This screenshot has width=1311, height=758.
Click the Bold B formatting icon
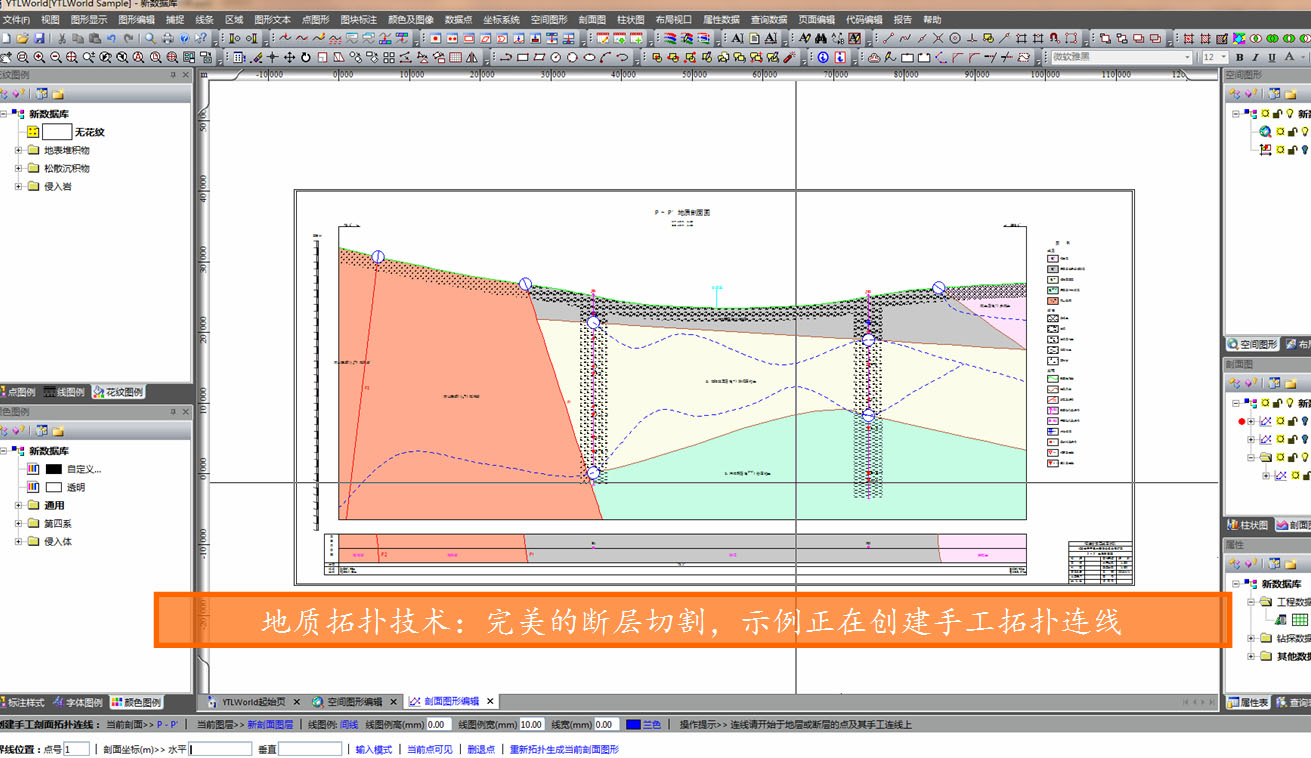(1239, 57)
